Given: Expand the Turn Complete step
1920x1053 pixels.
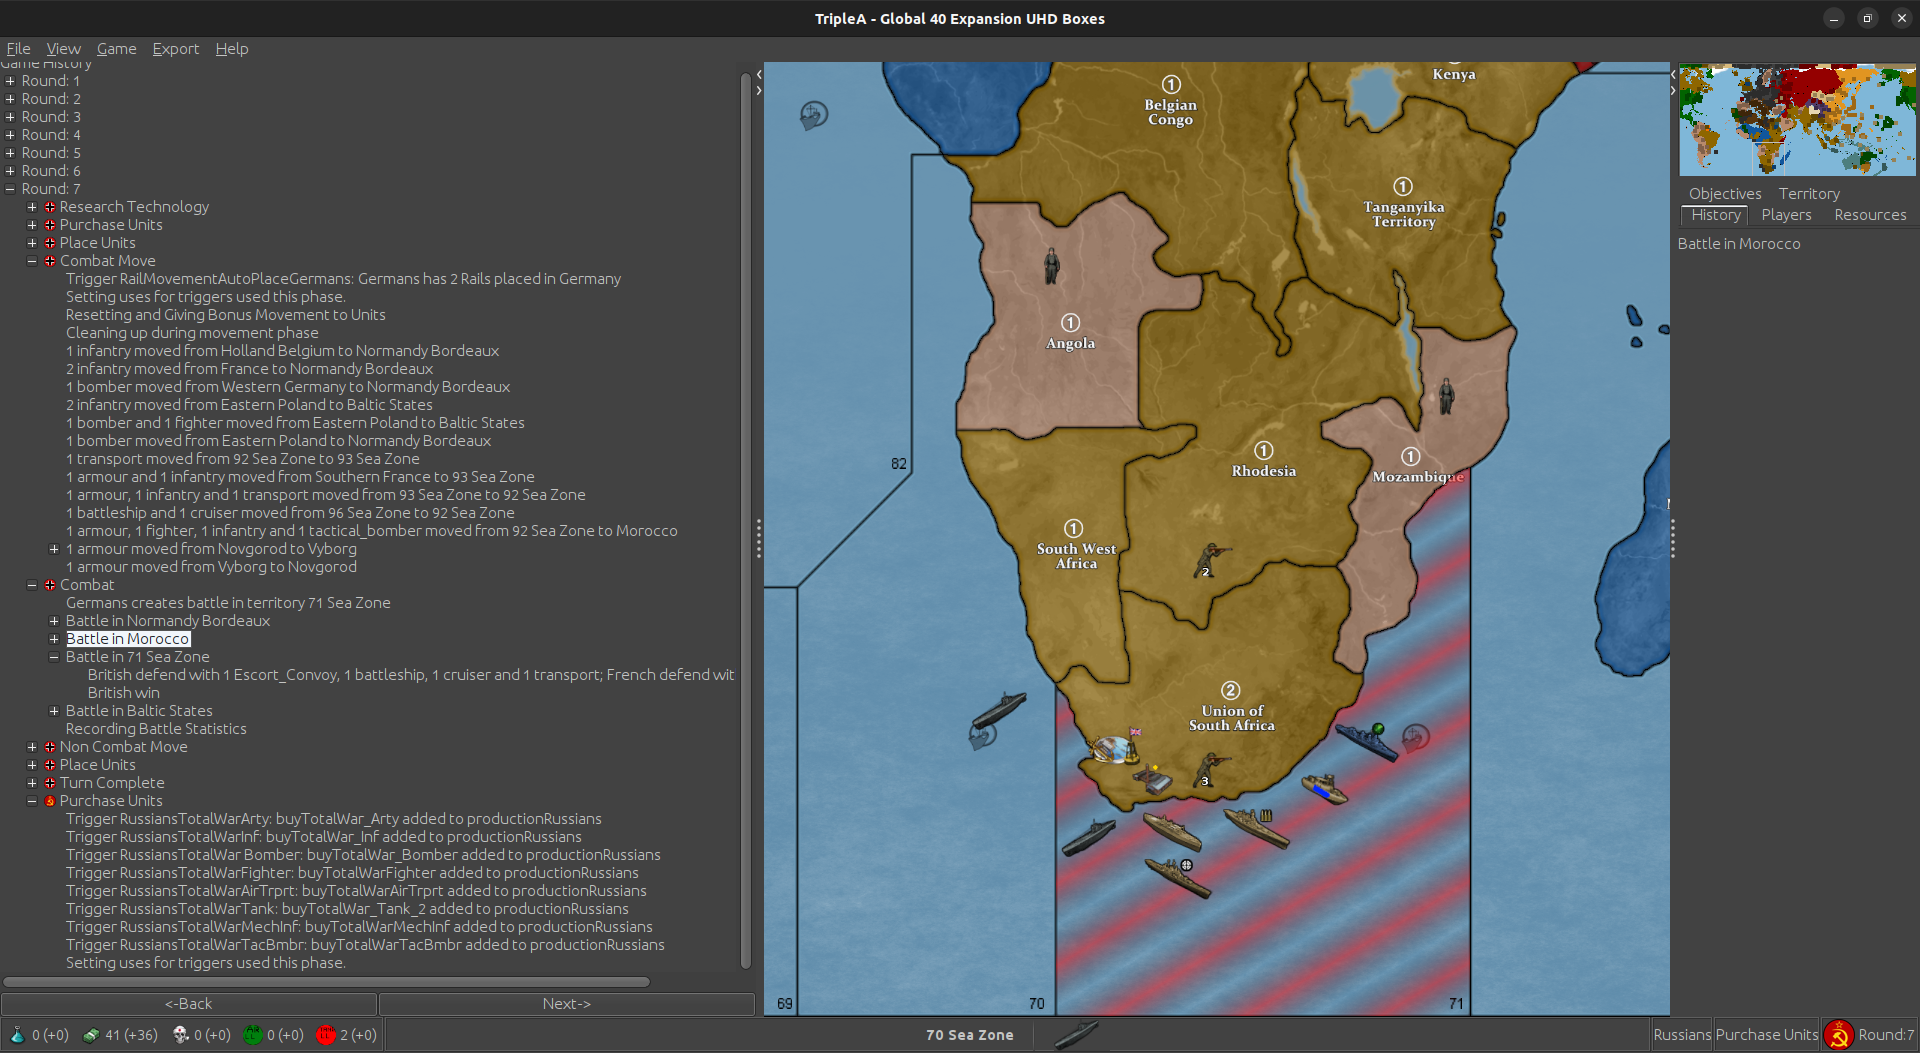Looking at the screenshot, I should [x=32, y=783].
